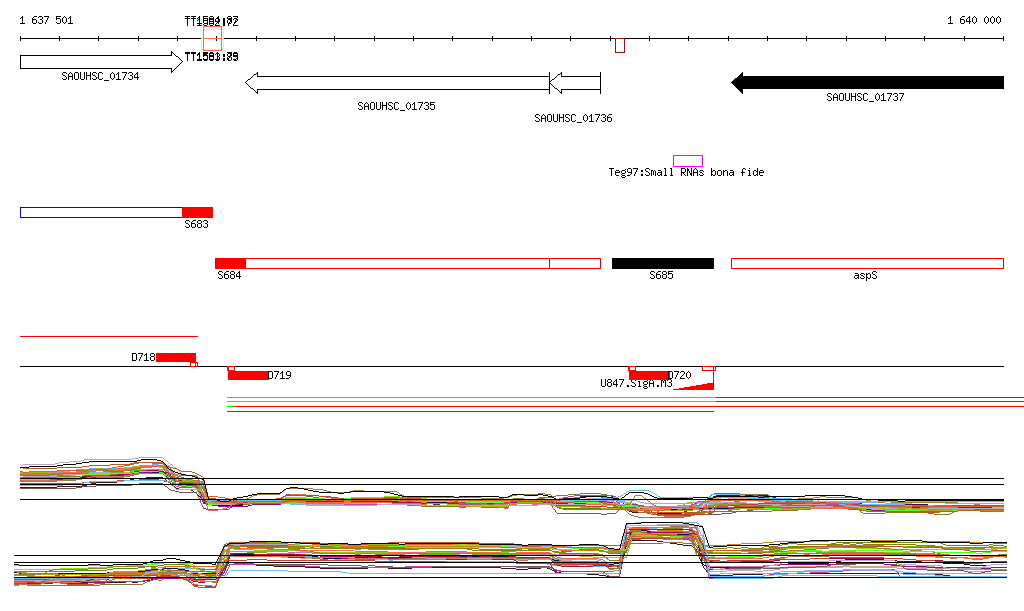Select the long SAOUHSC_01735 gene arrow
This screenshot has width=1024, height=611.
coord(398,83)
